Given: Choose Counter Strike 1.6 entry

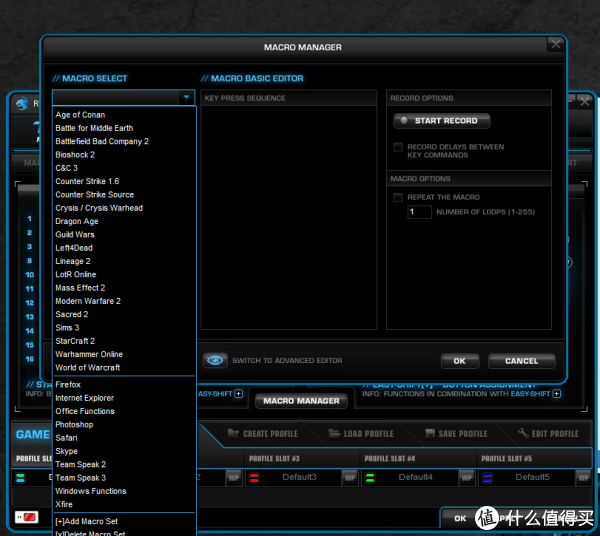Looking at the screenshot, I should pyautogui.click(x=87, y=181).
